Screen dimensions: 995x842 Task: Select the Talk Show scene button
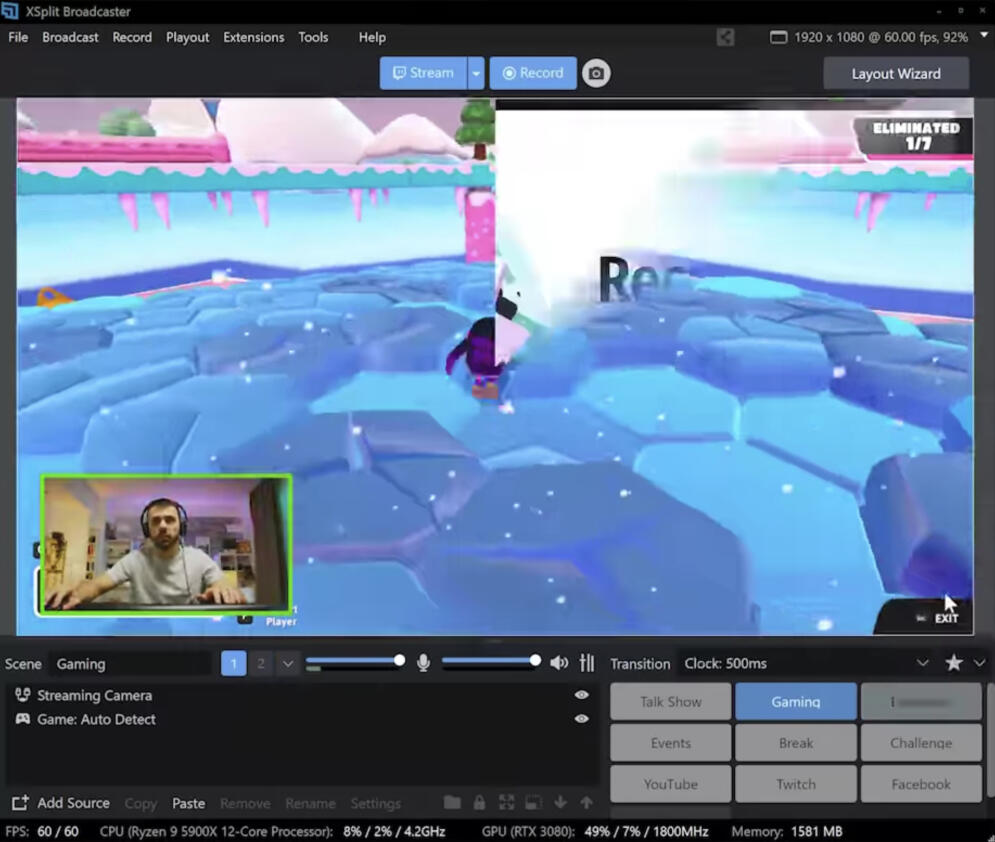pos(670,702)
